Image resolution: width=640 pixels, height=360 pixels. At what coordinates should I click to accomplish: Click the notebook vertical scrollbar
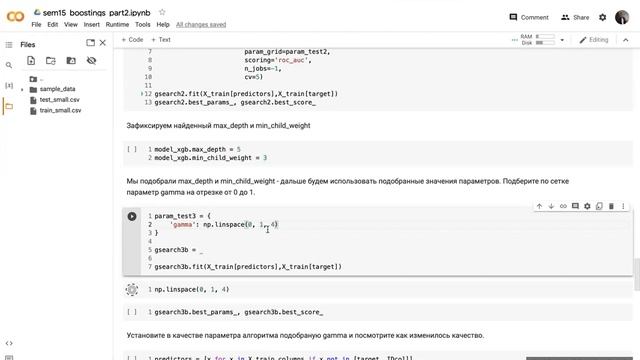coord(637,274)
